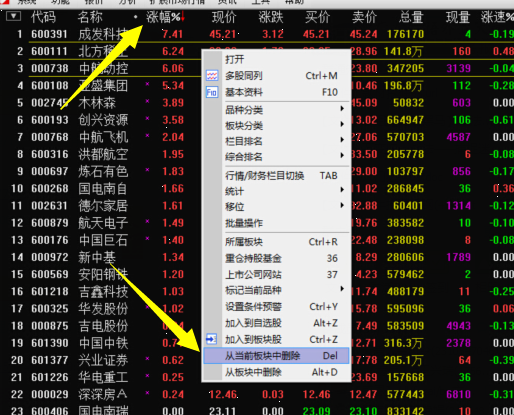Select 批量操作 in context menu
The height and width of the screenshot is (415, 514).
[276, 223]
